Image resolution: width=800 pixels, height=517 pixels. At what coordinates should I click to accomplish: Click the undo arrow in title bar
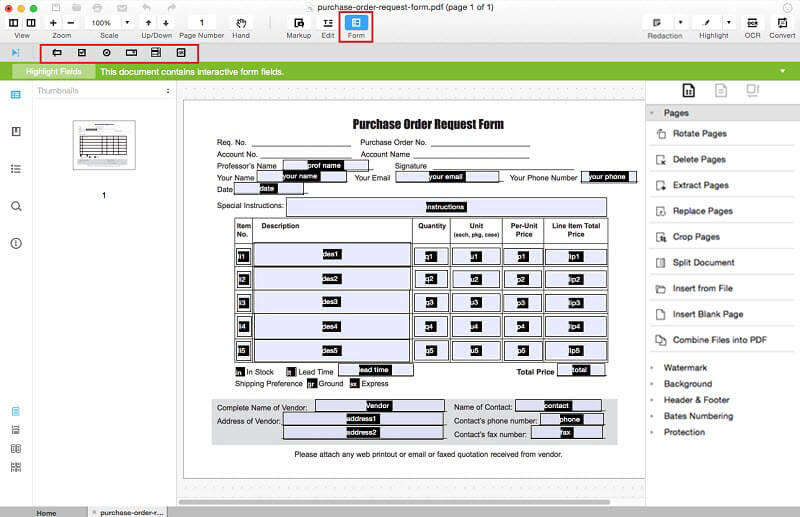click(x=146, y=7)
